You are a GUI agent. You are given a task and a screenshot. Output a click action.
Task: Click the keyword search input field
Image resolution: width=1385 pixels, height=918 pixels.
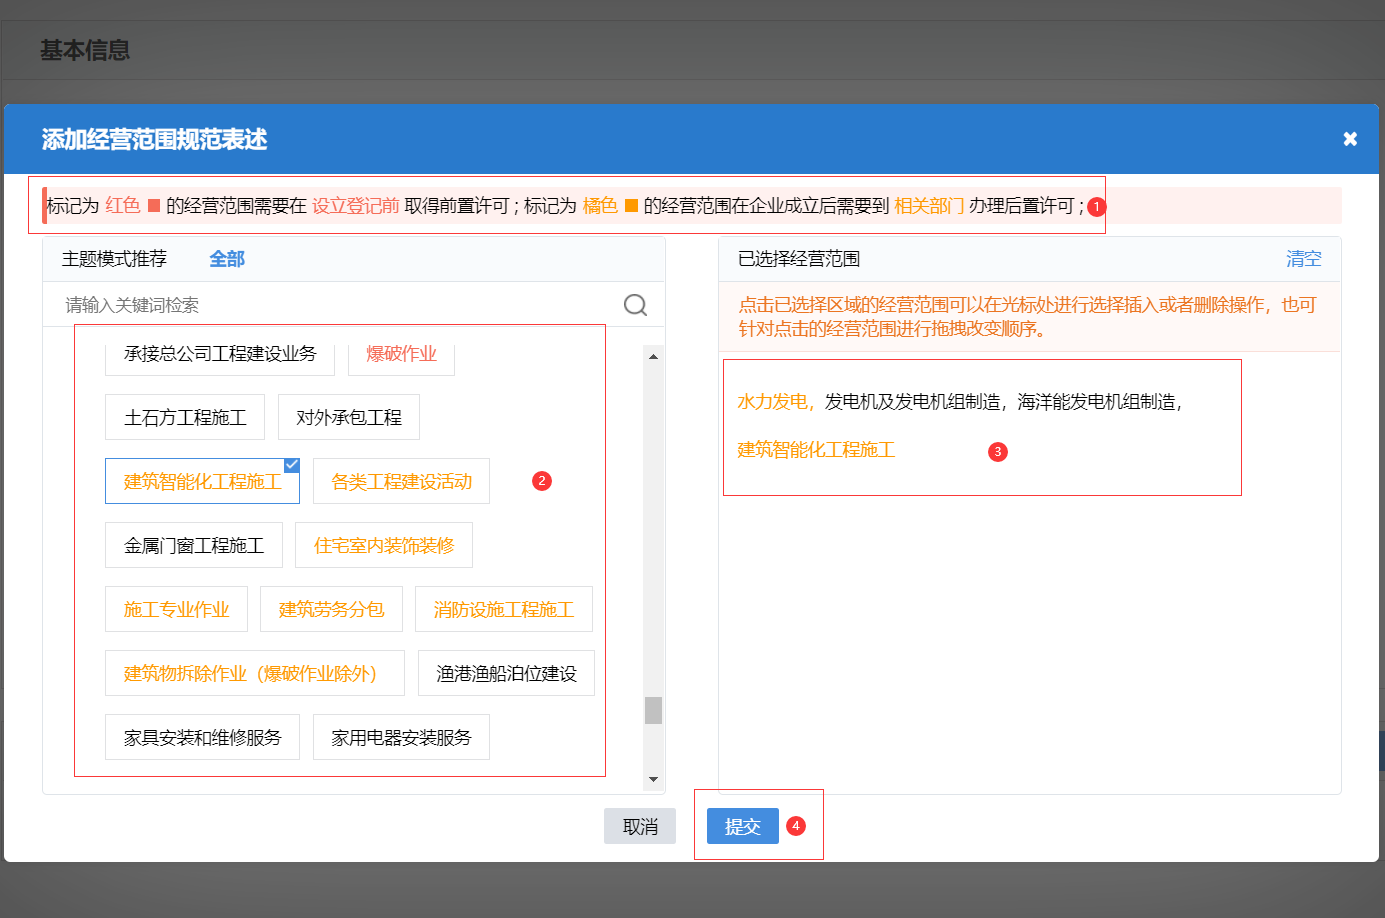pos(300,303)
